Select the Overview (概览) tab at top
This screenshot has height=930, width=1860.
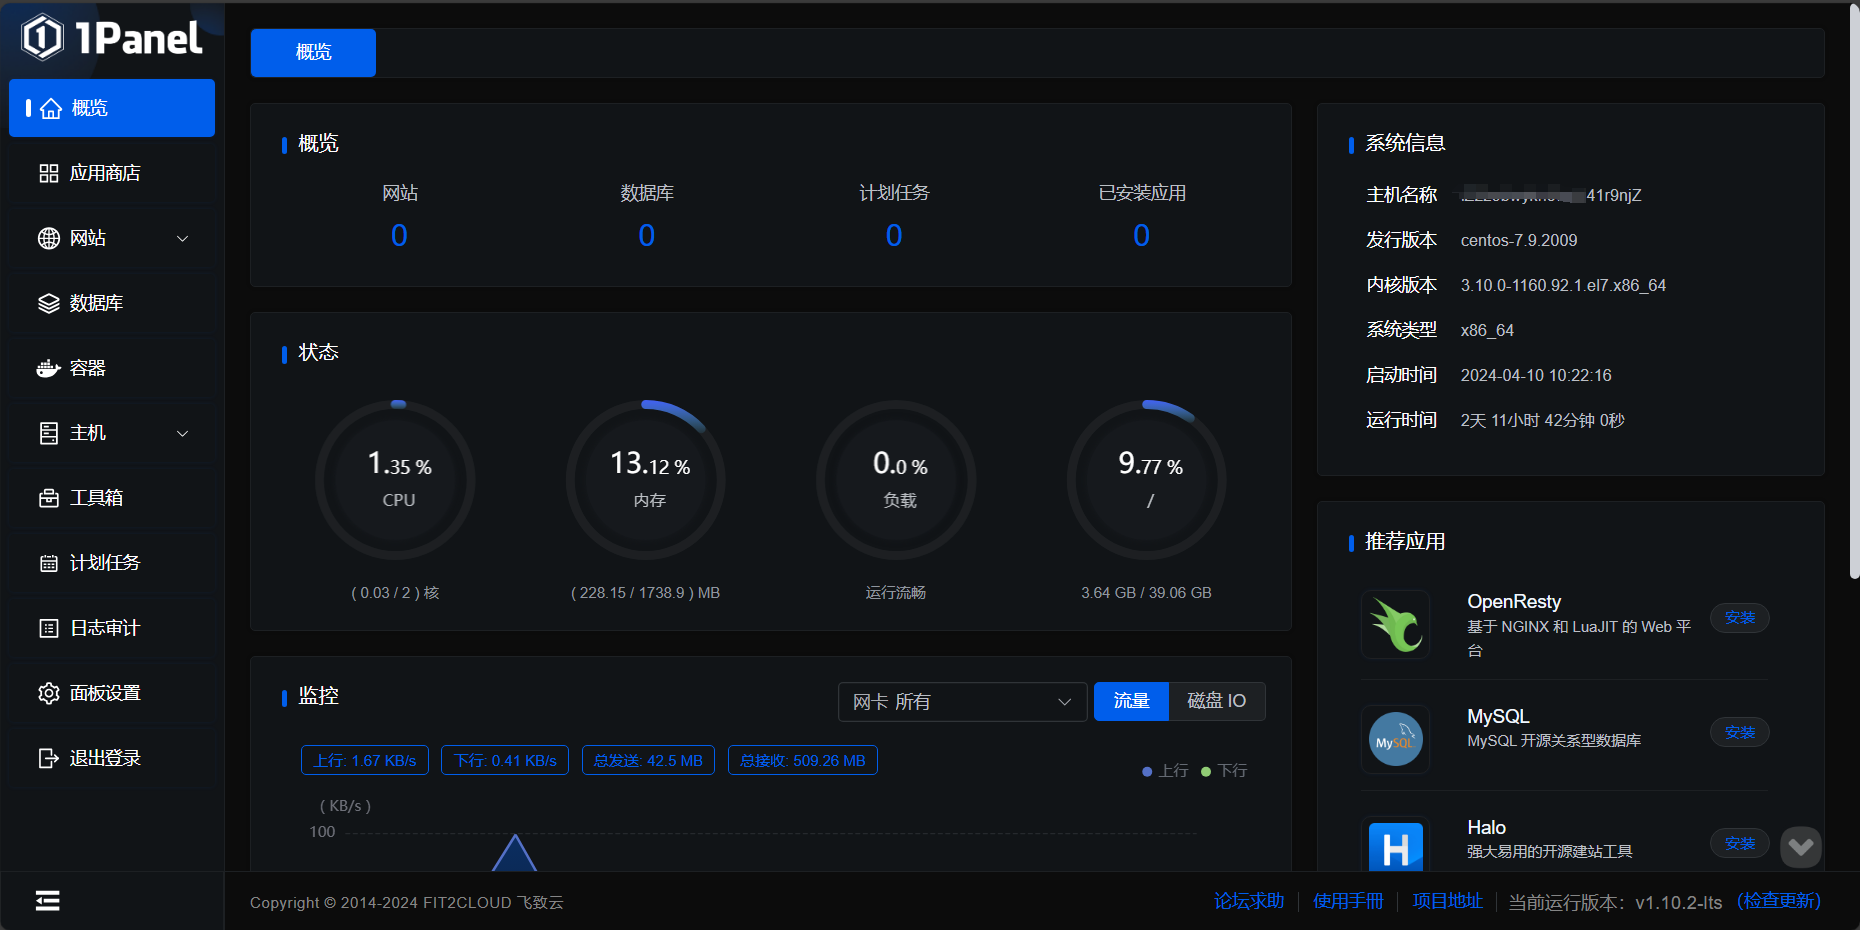pyautogui.click(x=313, y=53)
